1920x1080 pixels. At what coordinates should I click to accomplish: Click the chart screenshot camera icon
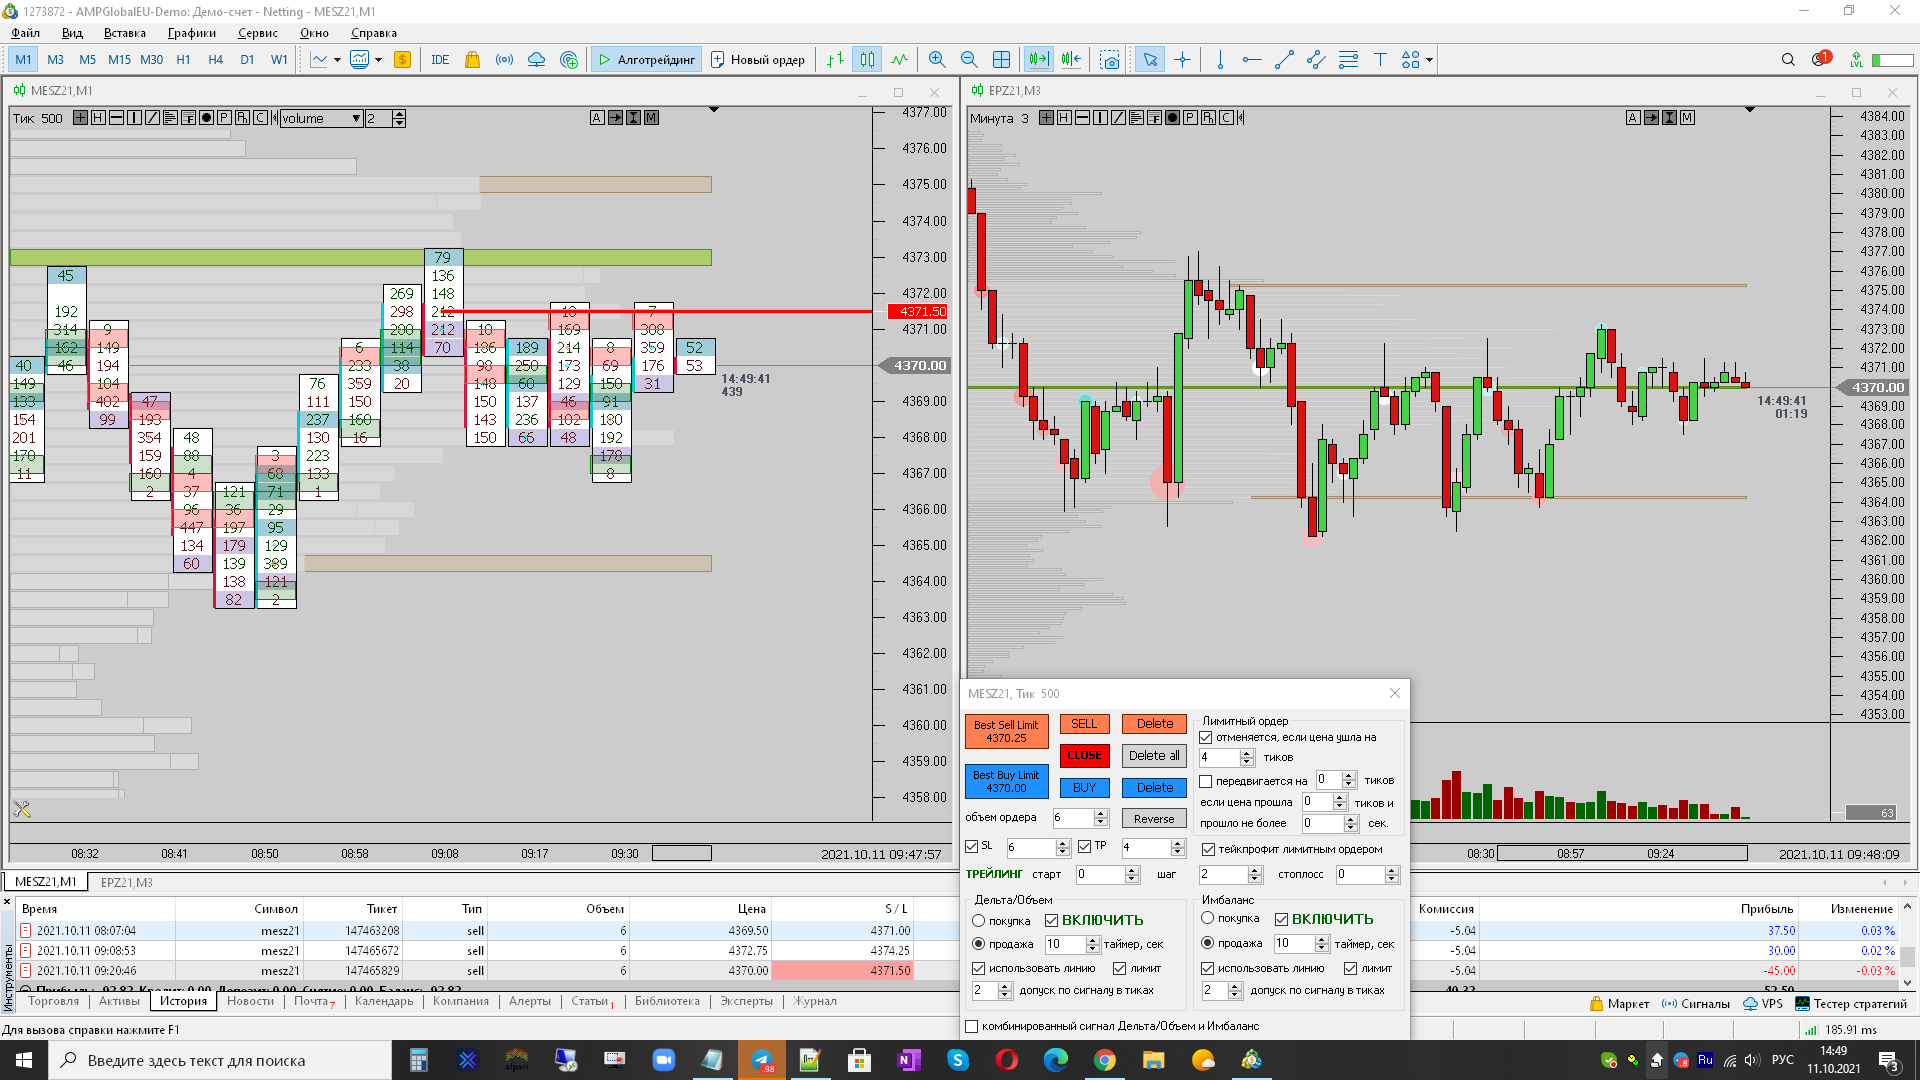click(x=1110, y=60)
